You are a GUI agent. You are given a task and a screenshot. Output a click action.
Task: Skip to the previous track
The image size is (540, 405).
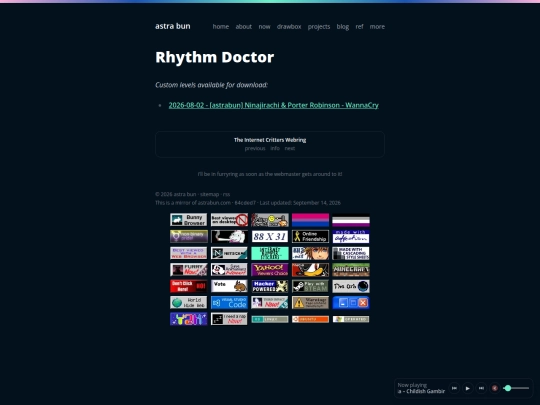tap(454, 388)
